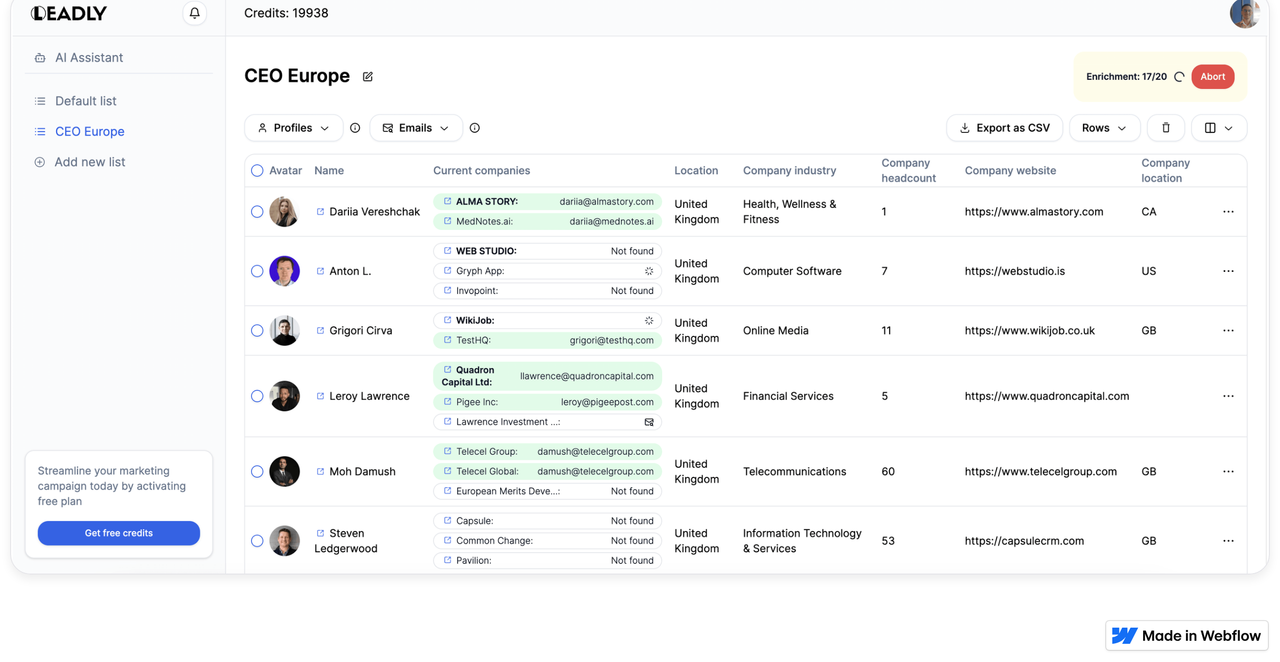Open the external link icon for Leroy Lawrence
1280x662 pixels.
click(x=320, y=396)
